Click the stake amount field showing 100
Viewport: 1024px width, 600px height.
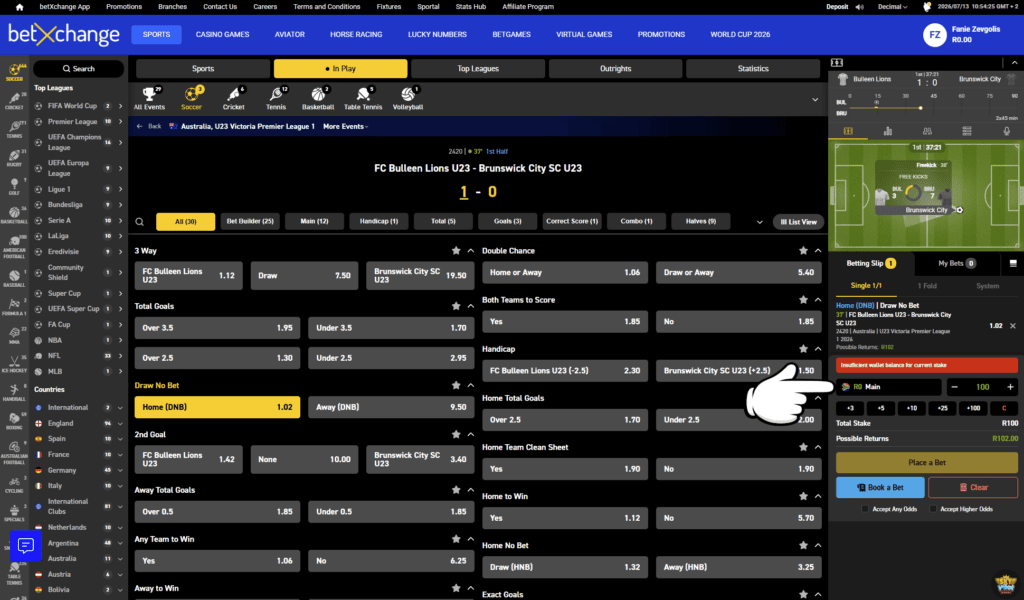click(x=982, y=387)
